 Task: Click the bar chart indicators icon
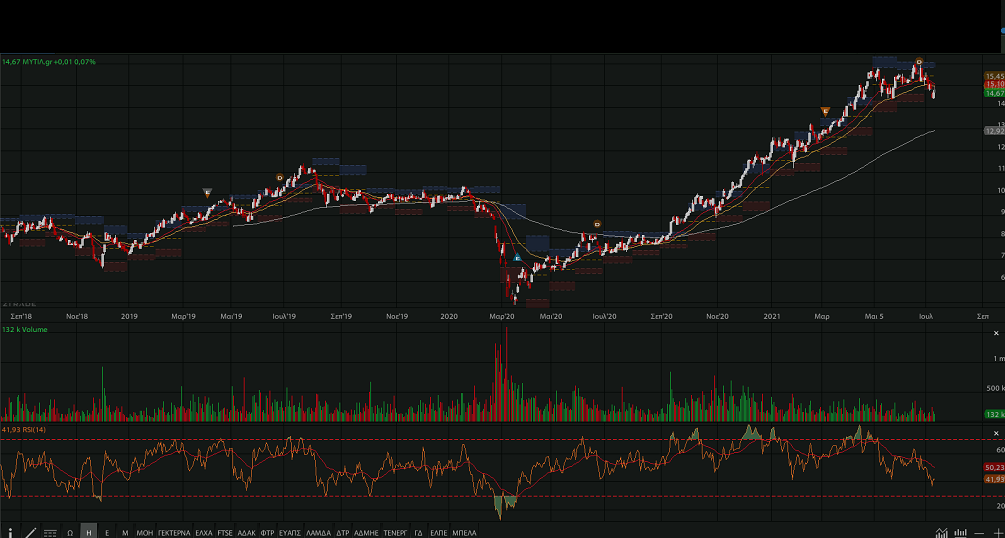961,533
